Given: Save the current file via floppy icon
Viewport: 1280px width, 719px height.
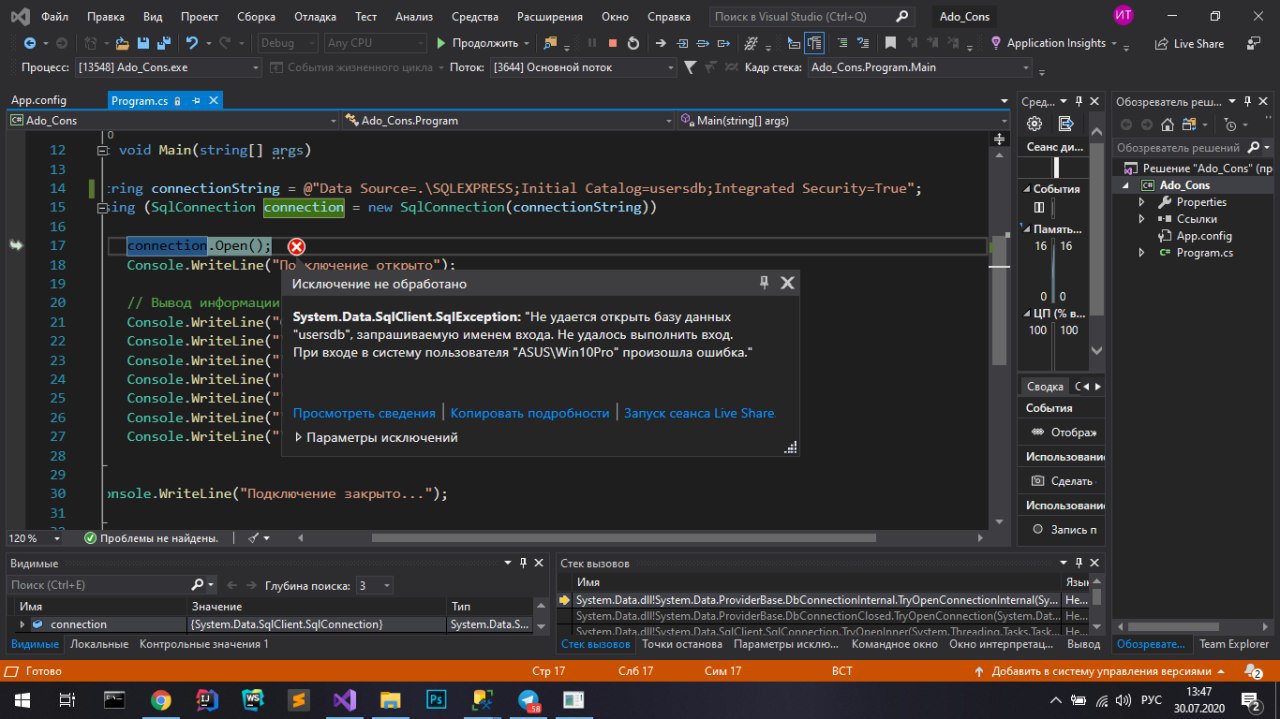Looking at the screenshot, I should coord(143,43).
